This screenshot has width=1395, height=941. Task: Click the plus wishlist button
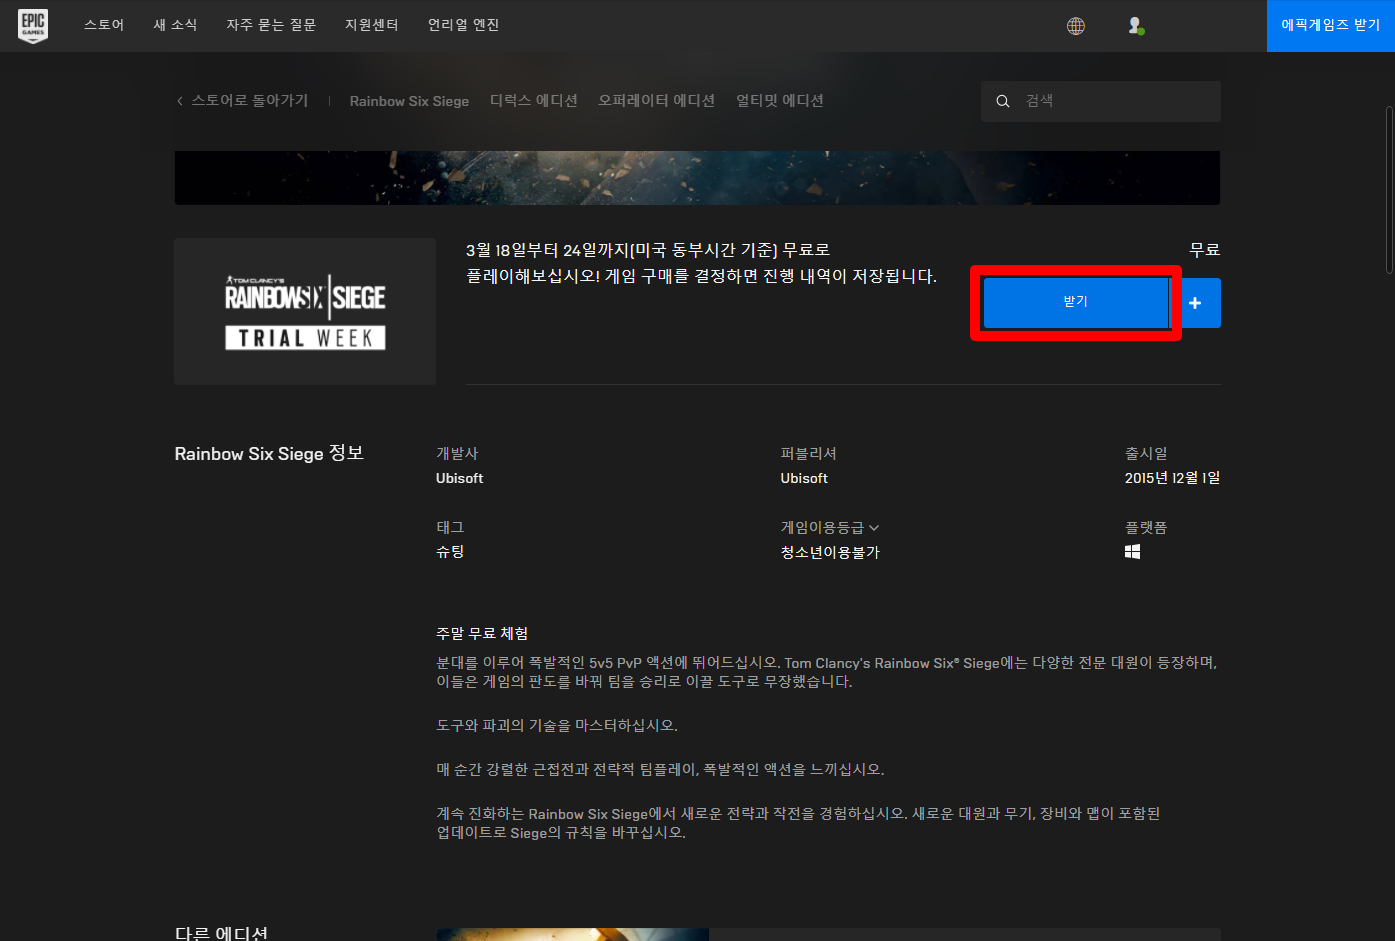pyautogui.click(x=1195, y=303)
